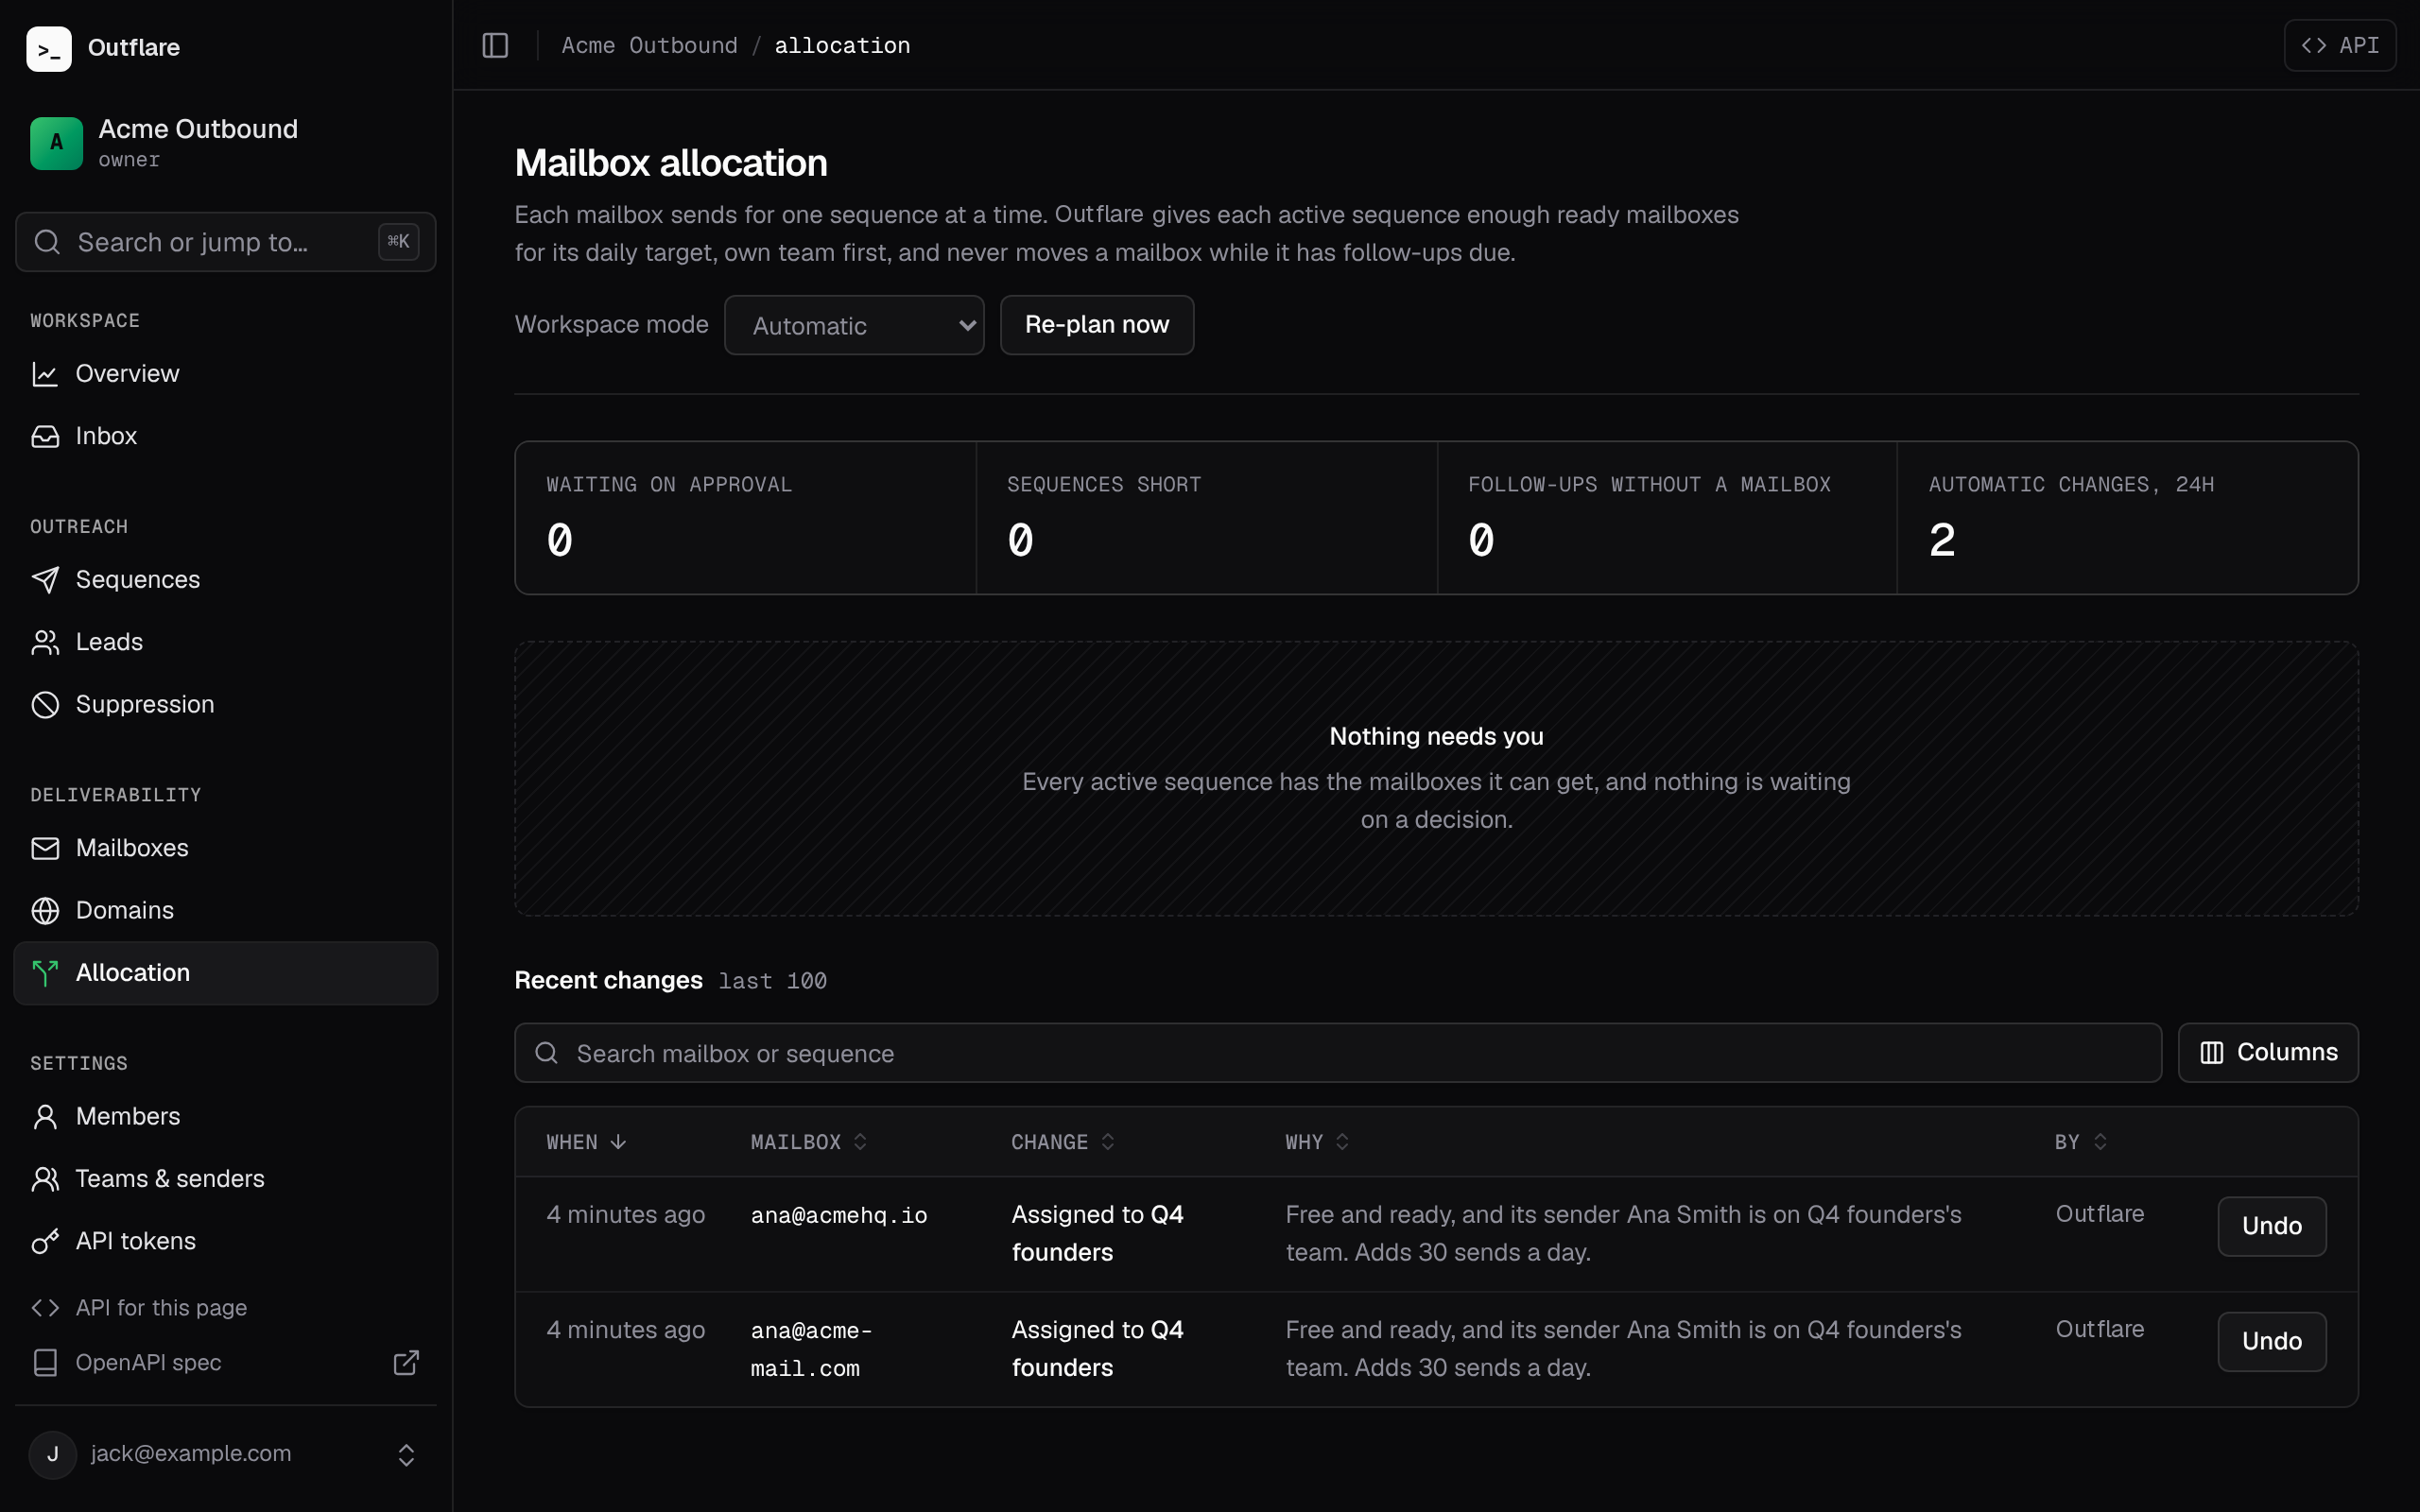
Task: Focus the Search mailbox or sequence field
Action: pyautogui.click(x=1338, y=1053)
